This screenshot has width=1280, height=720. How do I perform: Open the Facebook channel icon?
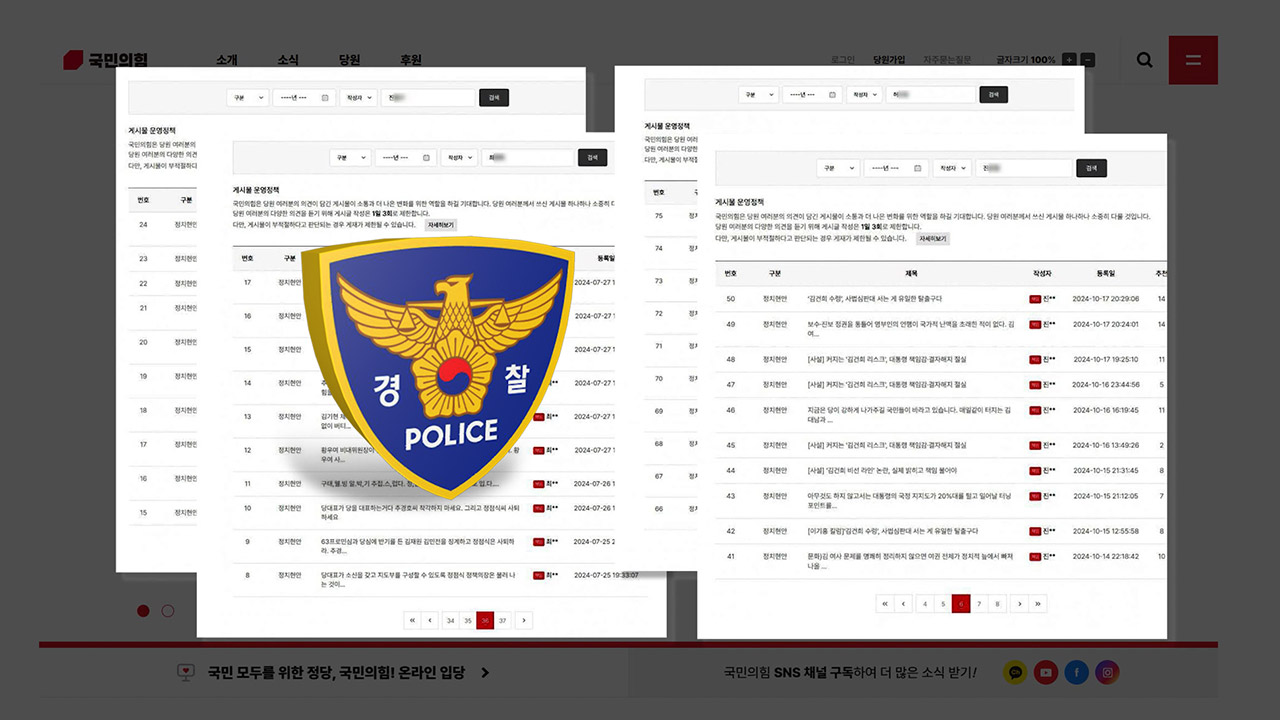pyautogui.click(x=1076, y=672)
